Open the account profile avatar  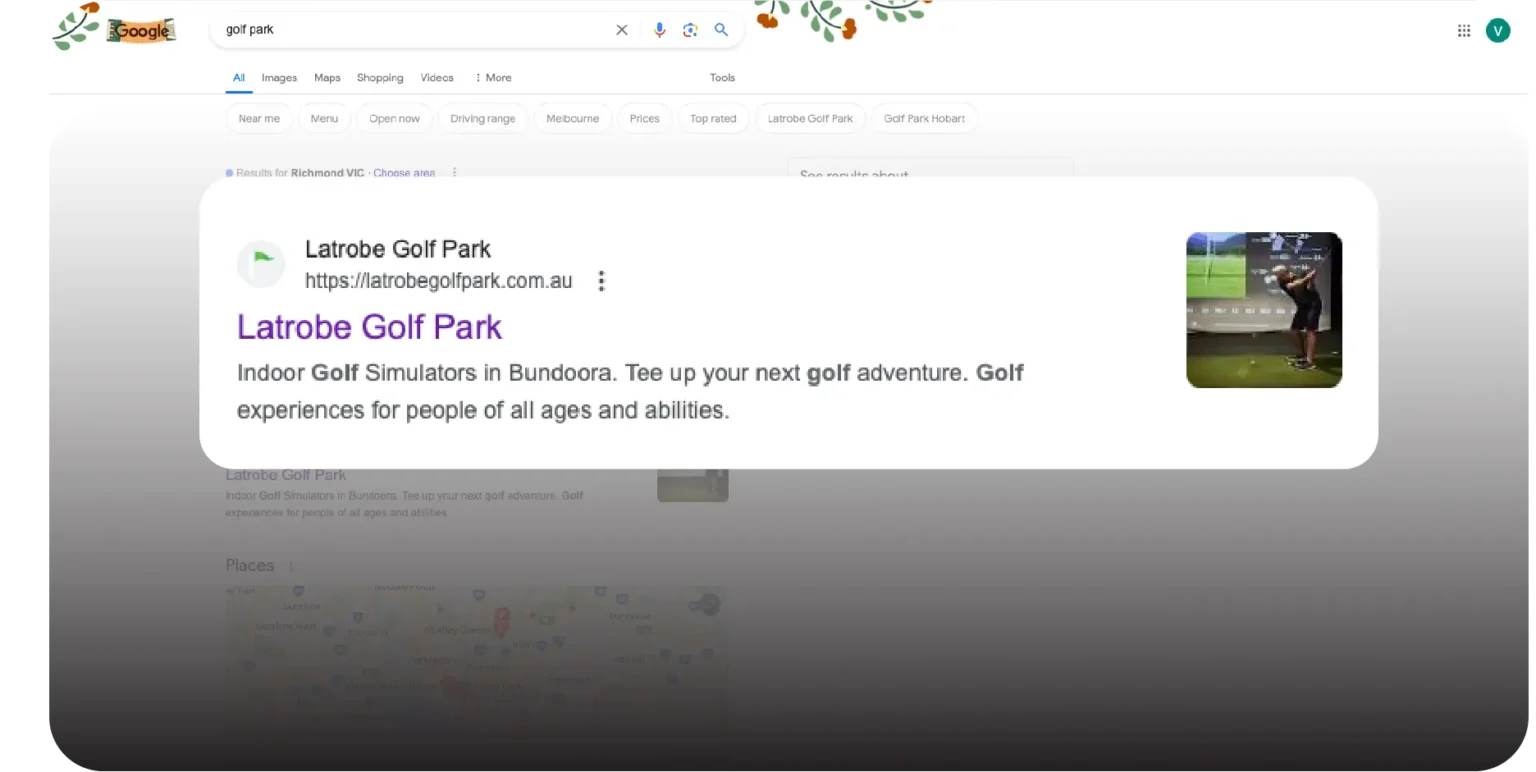tap(1497, 31)
